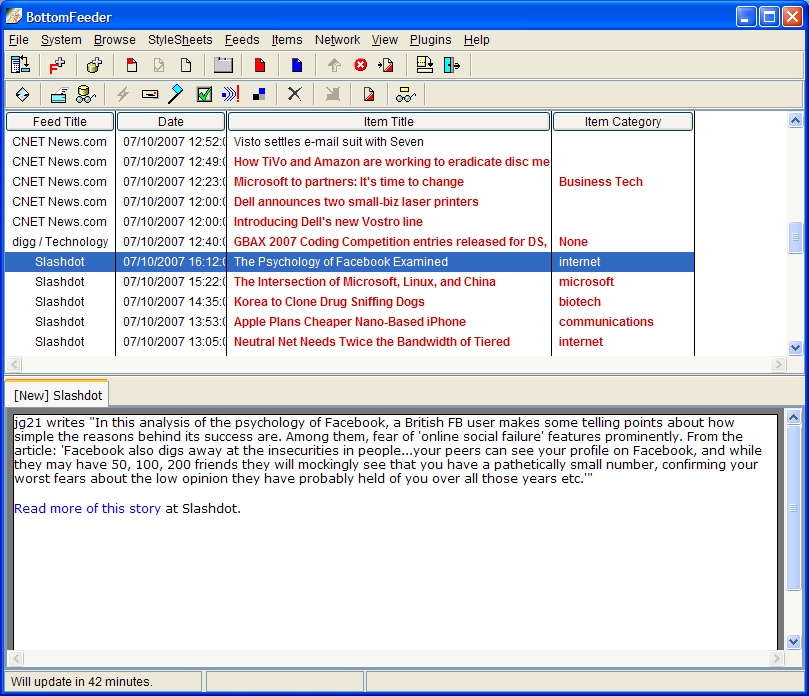Open the File menu
The image size is (809, 696).
click(19, 40)
